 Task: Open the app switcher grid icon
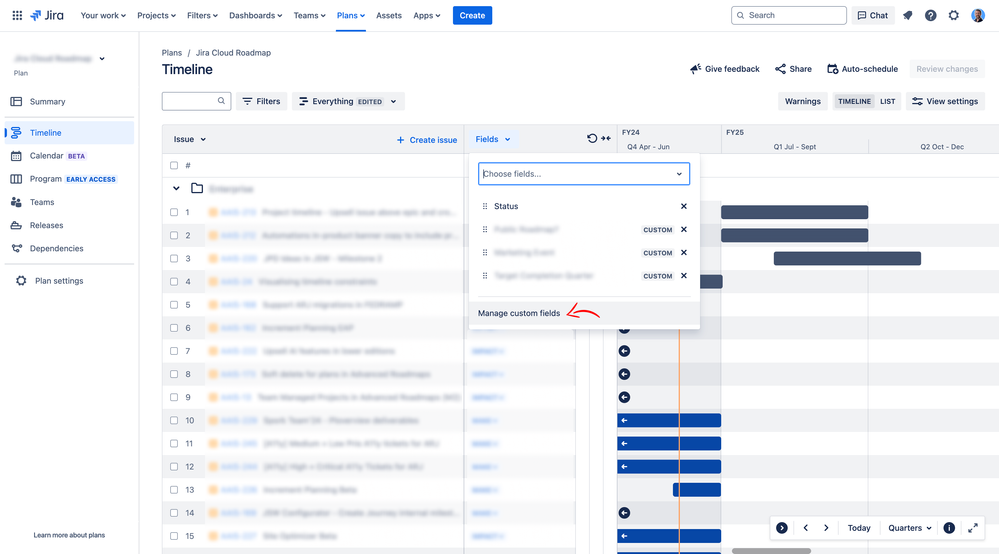(17, 15)
